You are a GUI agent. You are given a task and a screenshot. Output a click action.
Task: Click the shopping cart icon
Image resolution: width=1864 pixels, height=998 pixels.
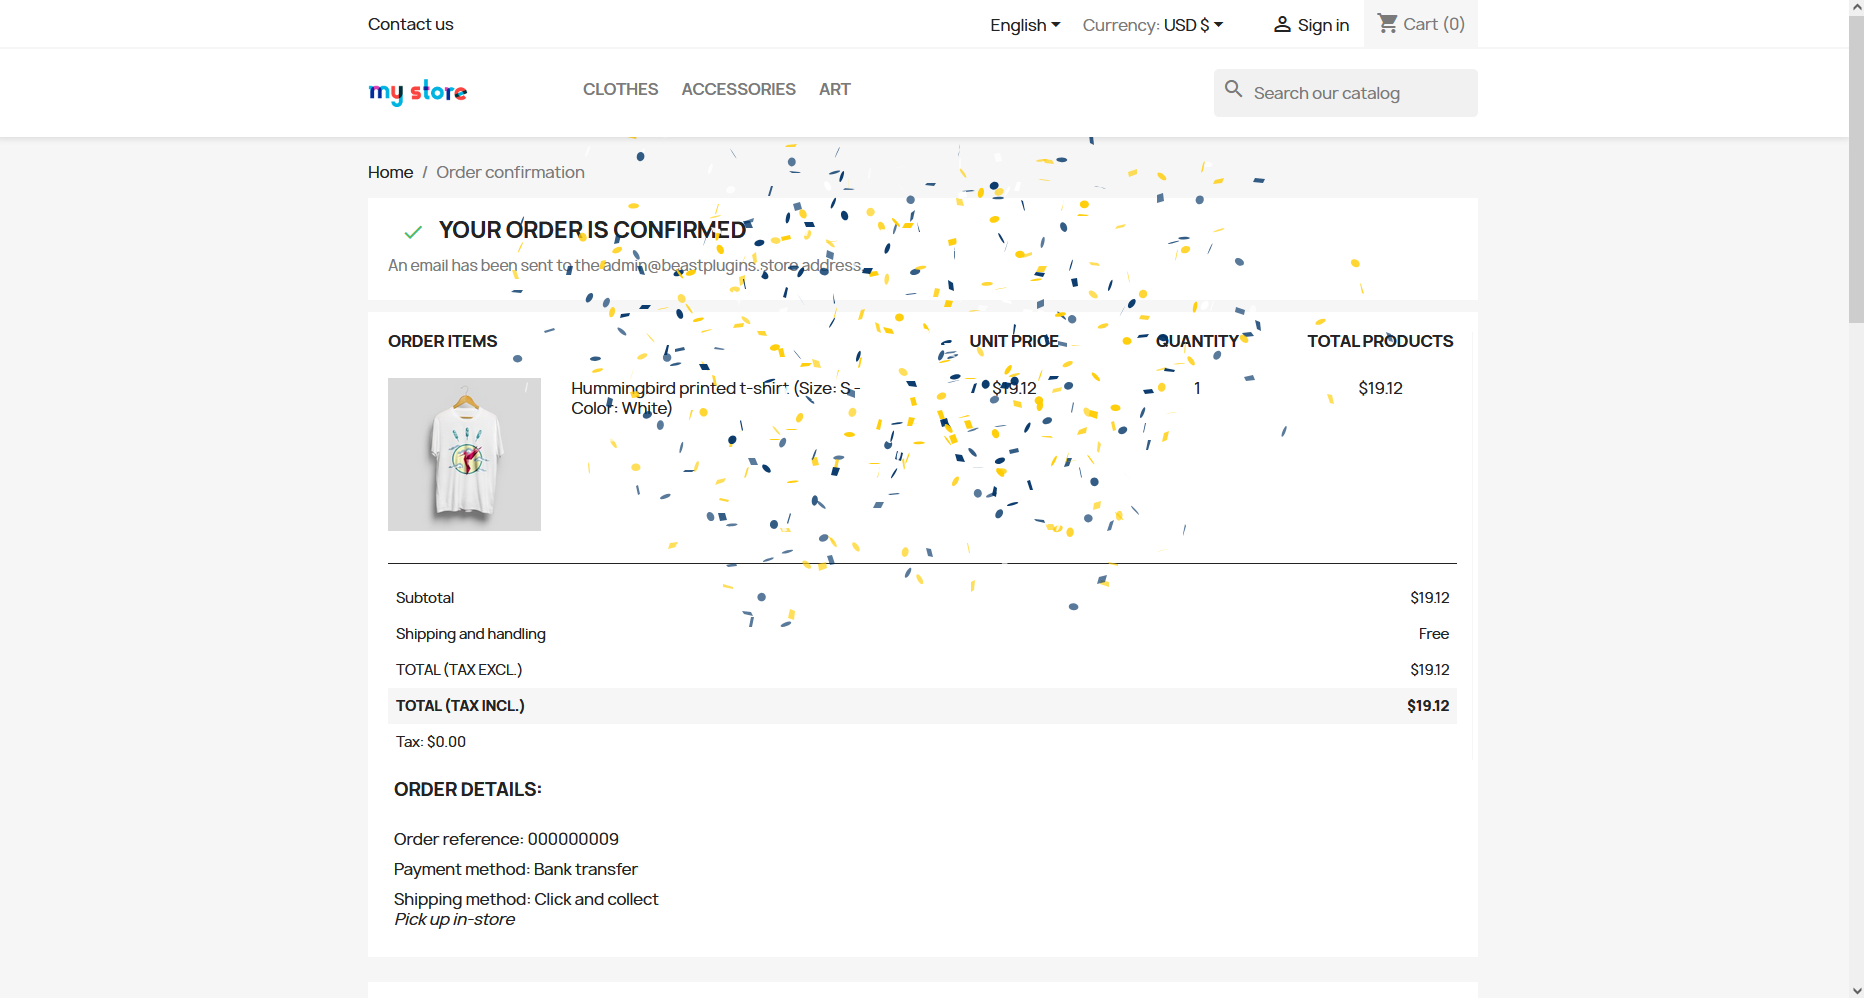pyautogui.click(x=1387, y=23)
